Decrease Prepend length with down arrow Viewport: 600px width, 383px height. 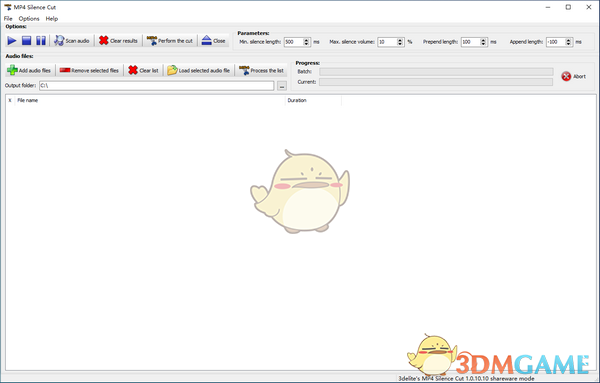483,44
